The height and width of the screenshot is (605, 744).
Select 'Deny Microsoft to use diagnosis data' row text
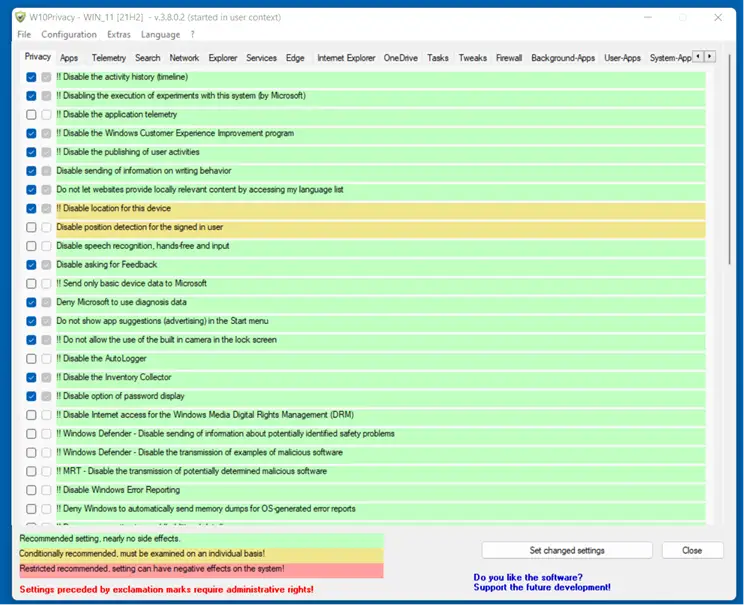click(121, 302)
